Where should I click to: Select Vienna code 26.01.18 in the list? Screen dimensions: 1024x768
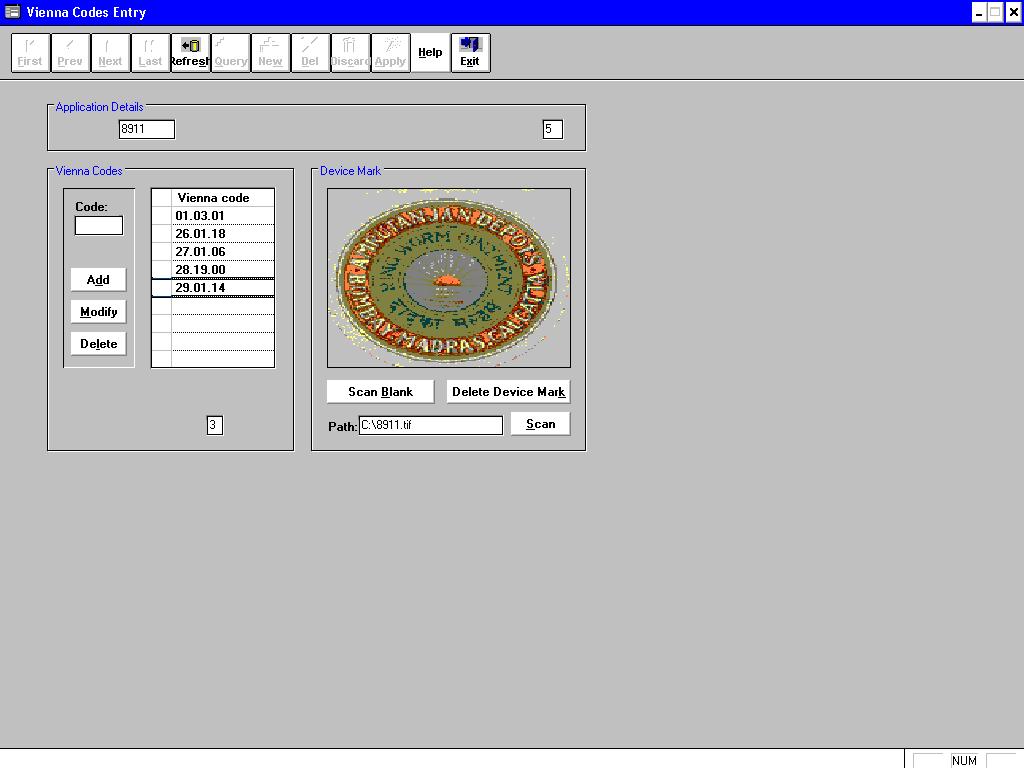pyautogui.click(x=212, y=233)
